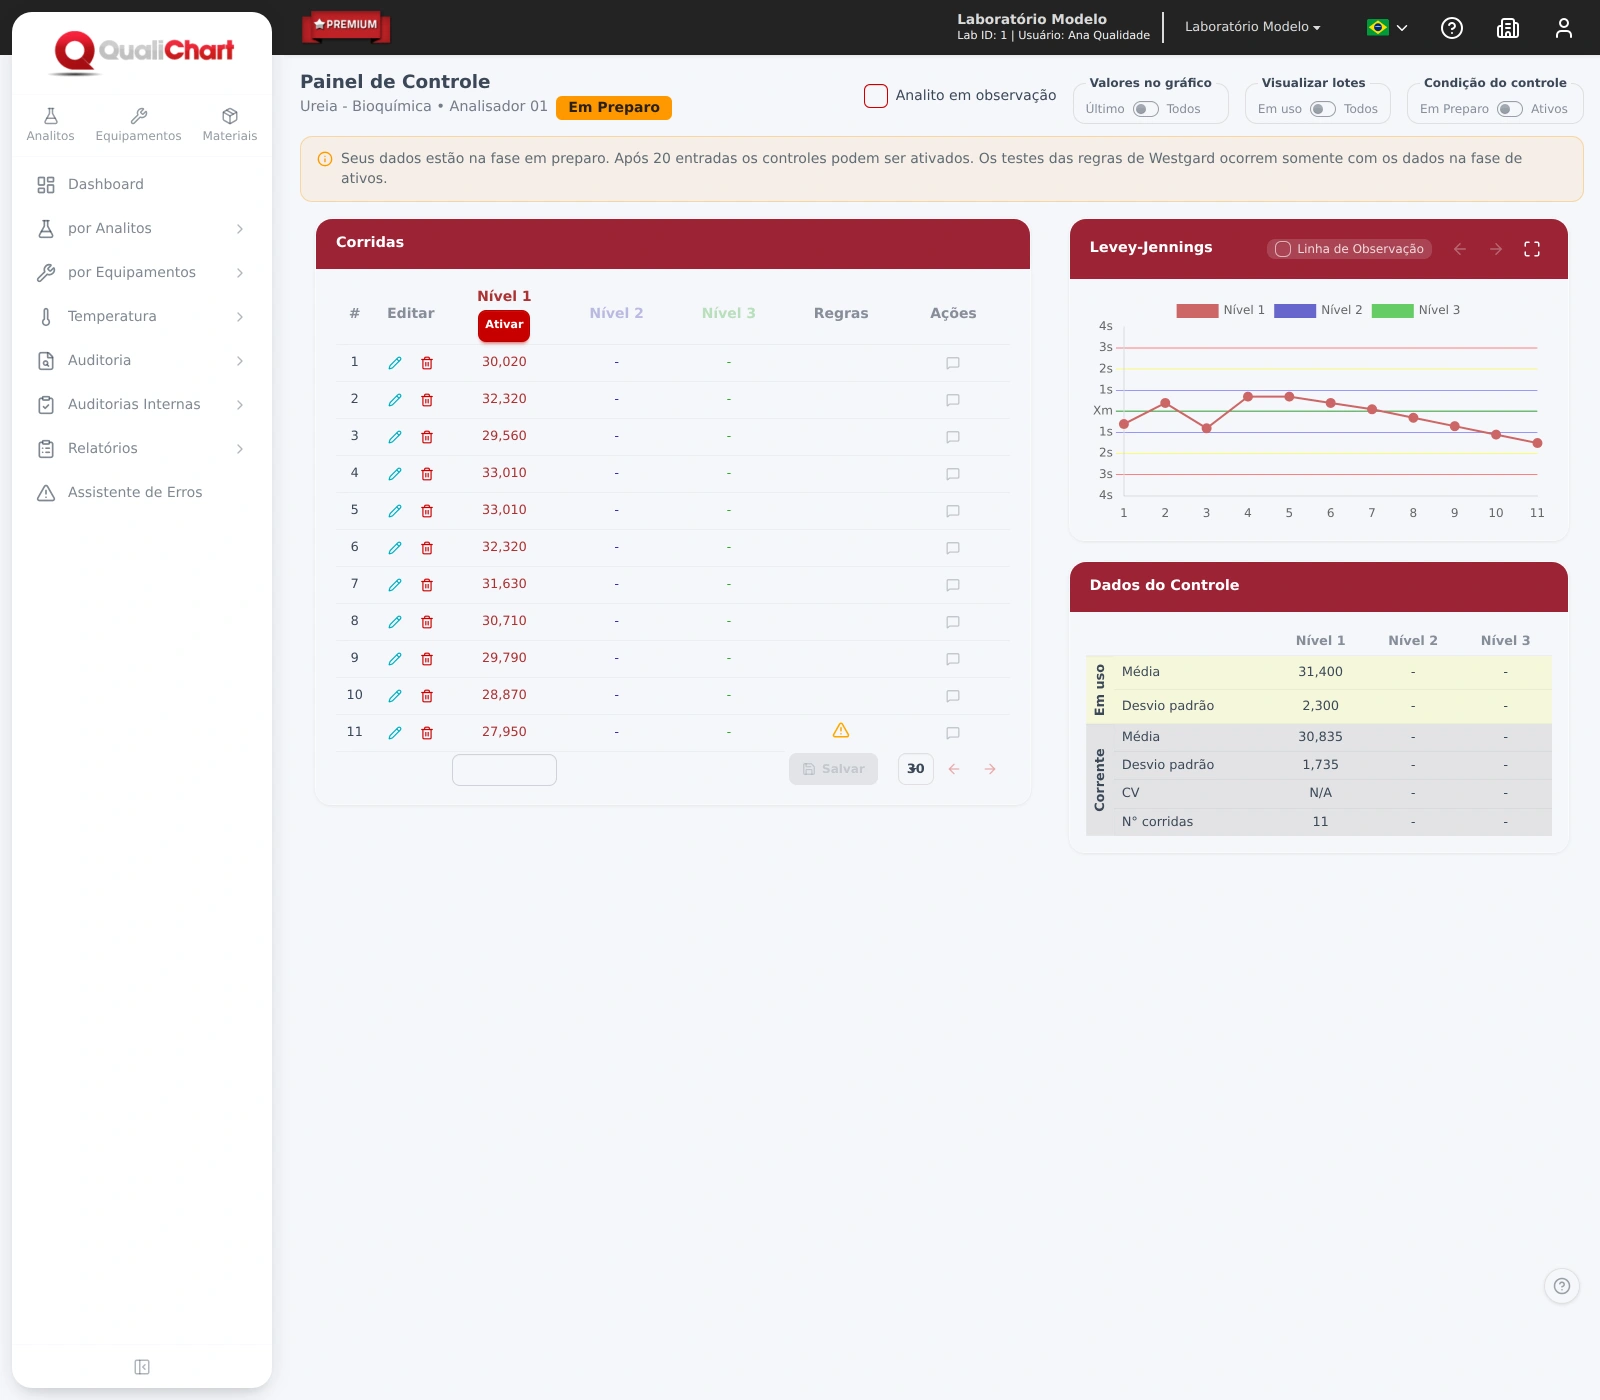Toggle Condição do controle Em Preparo/Ativos switch
The image size is (1600, 1400).
(x=1510, y=109)
